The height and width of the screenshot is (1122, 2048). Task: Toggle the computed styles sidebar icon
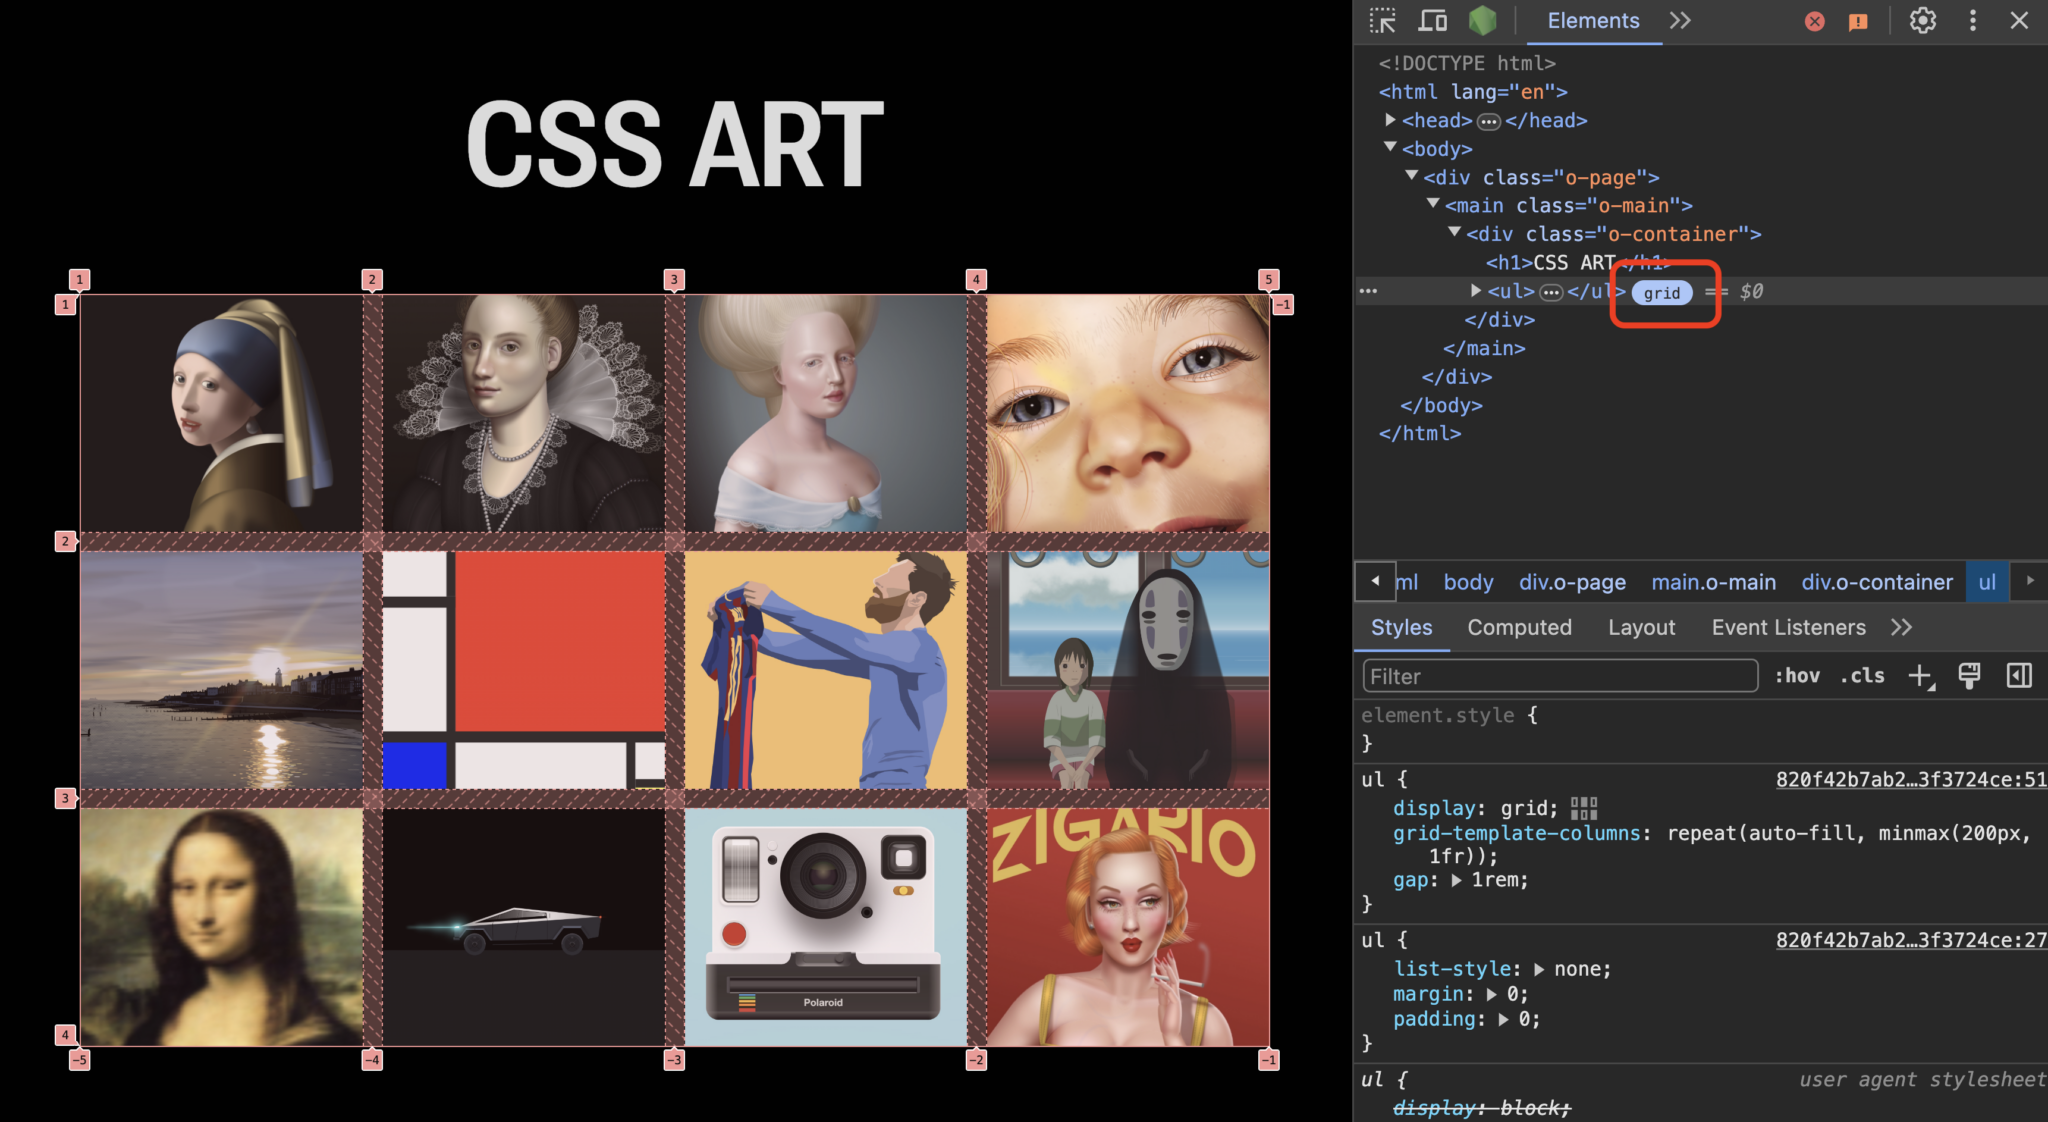pyautogui.click(x=2019, y=676)
